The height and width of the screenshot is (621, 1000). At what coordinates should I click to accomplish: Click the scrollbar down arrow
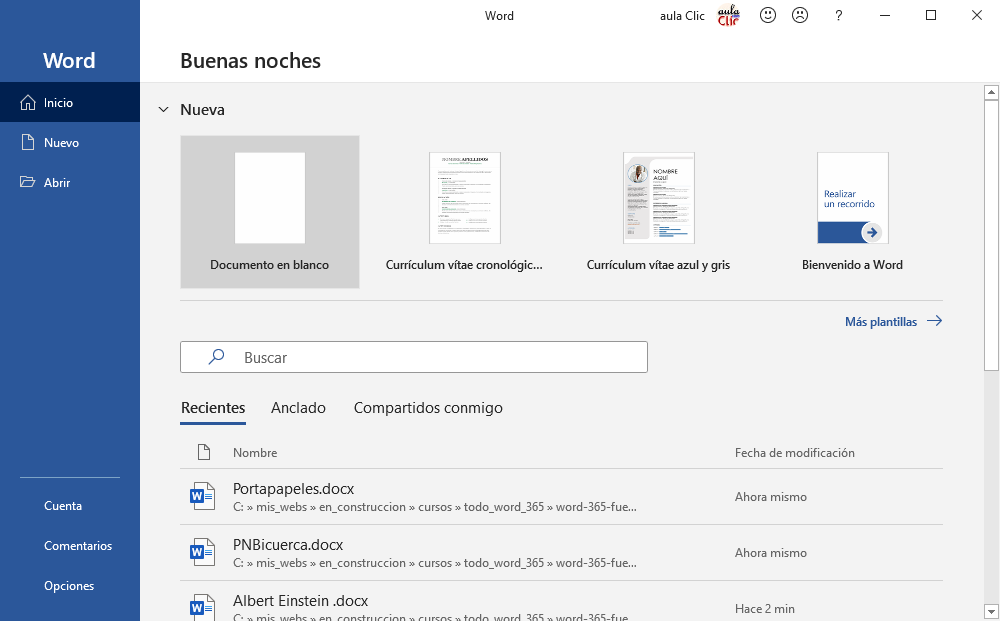pos(991,611)
